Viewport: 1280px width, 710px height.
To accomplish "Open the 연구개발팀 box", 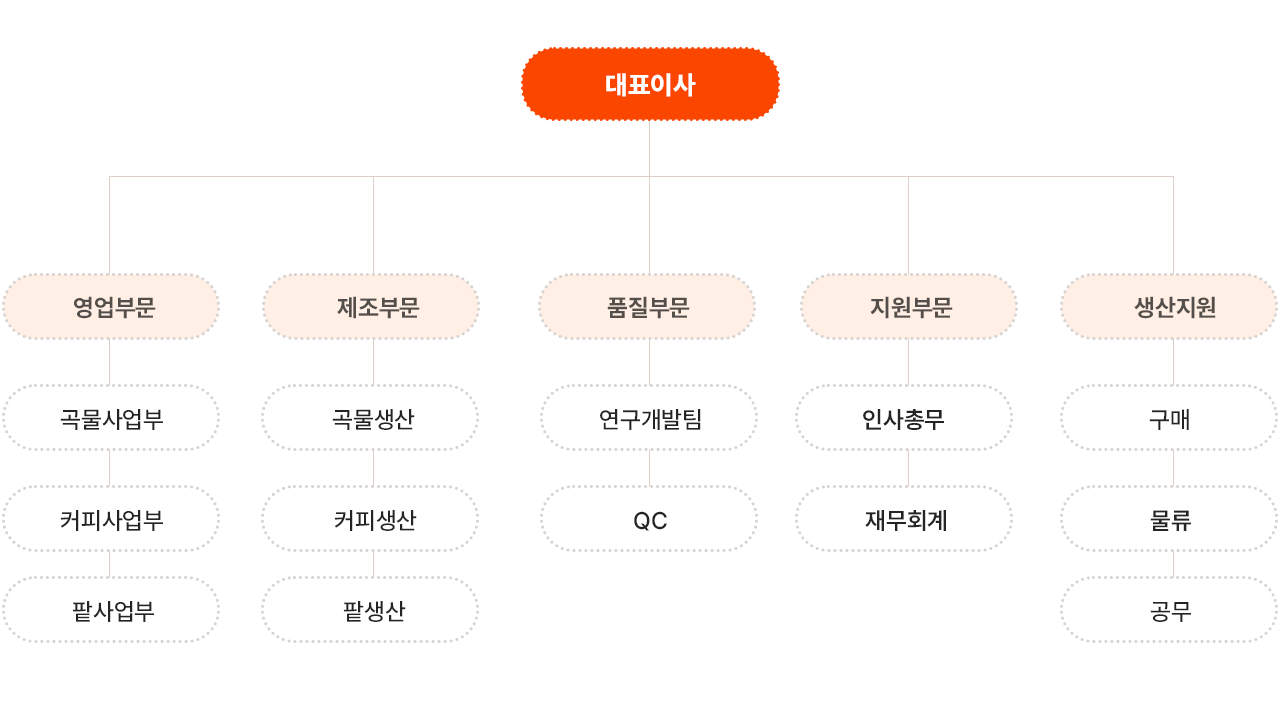I will (x=649, y=418).
